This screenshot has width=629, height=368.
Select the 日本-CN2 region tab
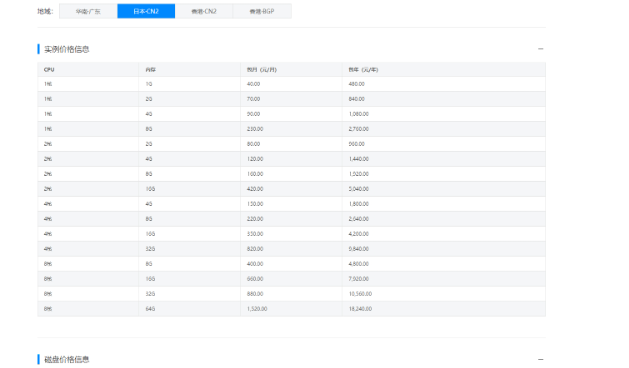(x=146, y=11)
